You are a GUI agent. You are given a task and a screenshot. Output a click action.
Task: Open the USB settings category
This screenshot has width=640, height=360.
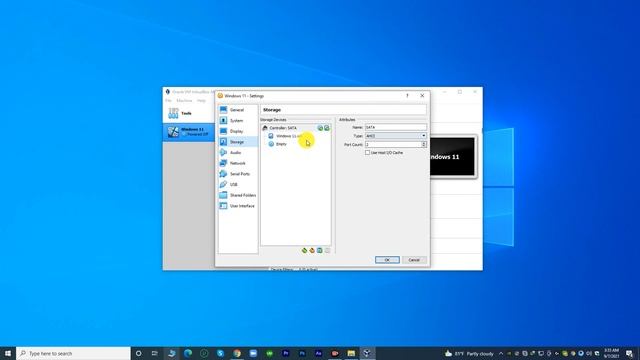(x=238, y=184)
